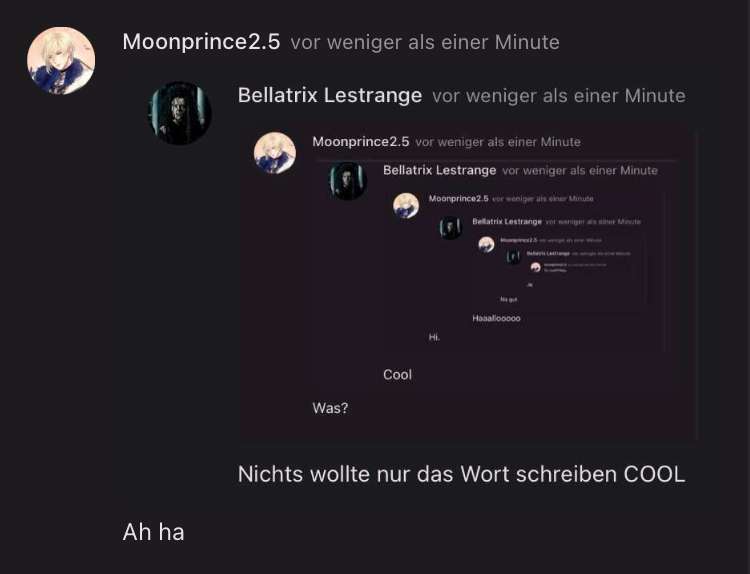Click top timestamp 'vor weniger als einer Minute'

tap(425, 42)
